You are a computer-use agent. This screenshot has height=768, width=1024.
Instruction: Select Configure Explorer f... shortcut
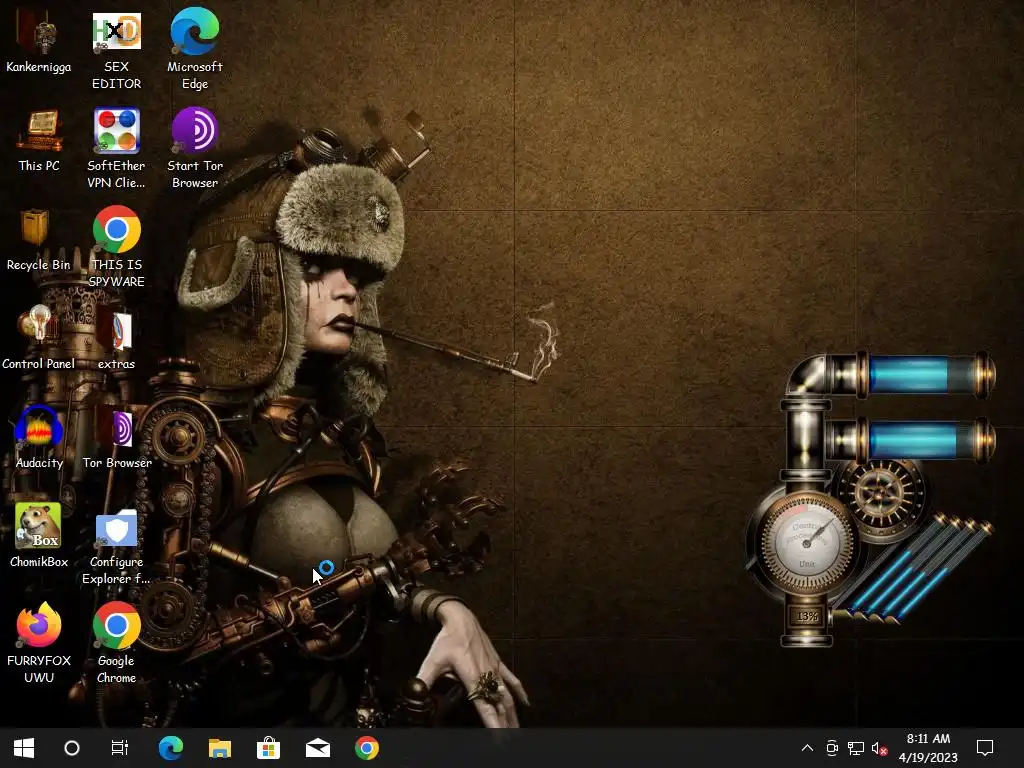point(116,545)
